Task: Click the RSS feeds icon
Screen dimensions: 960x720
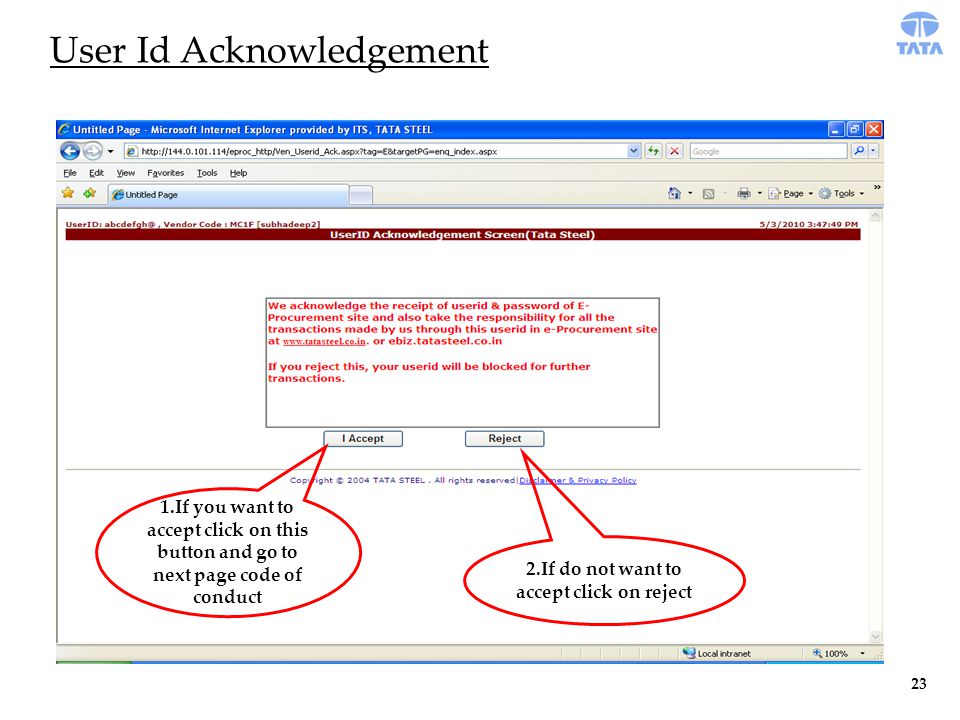Action: click(x=708, y=194)
